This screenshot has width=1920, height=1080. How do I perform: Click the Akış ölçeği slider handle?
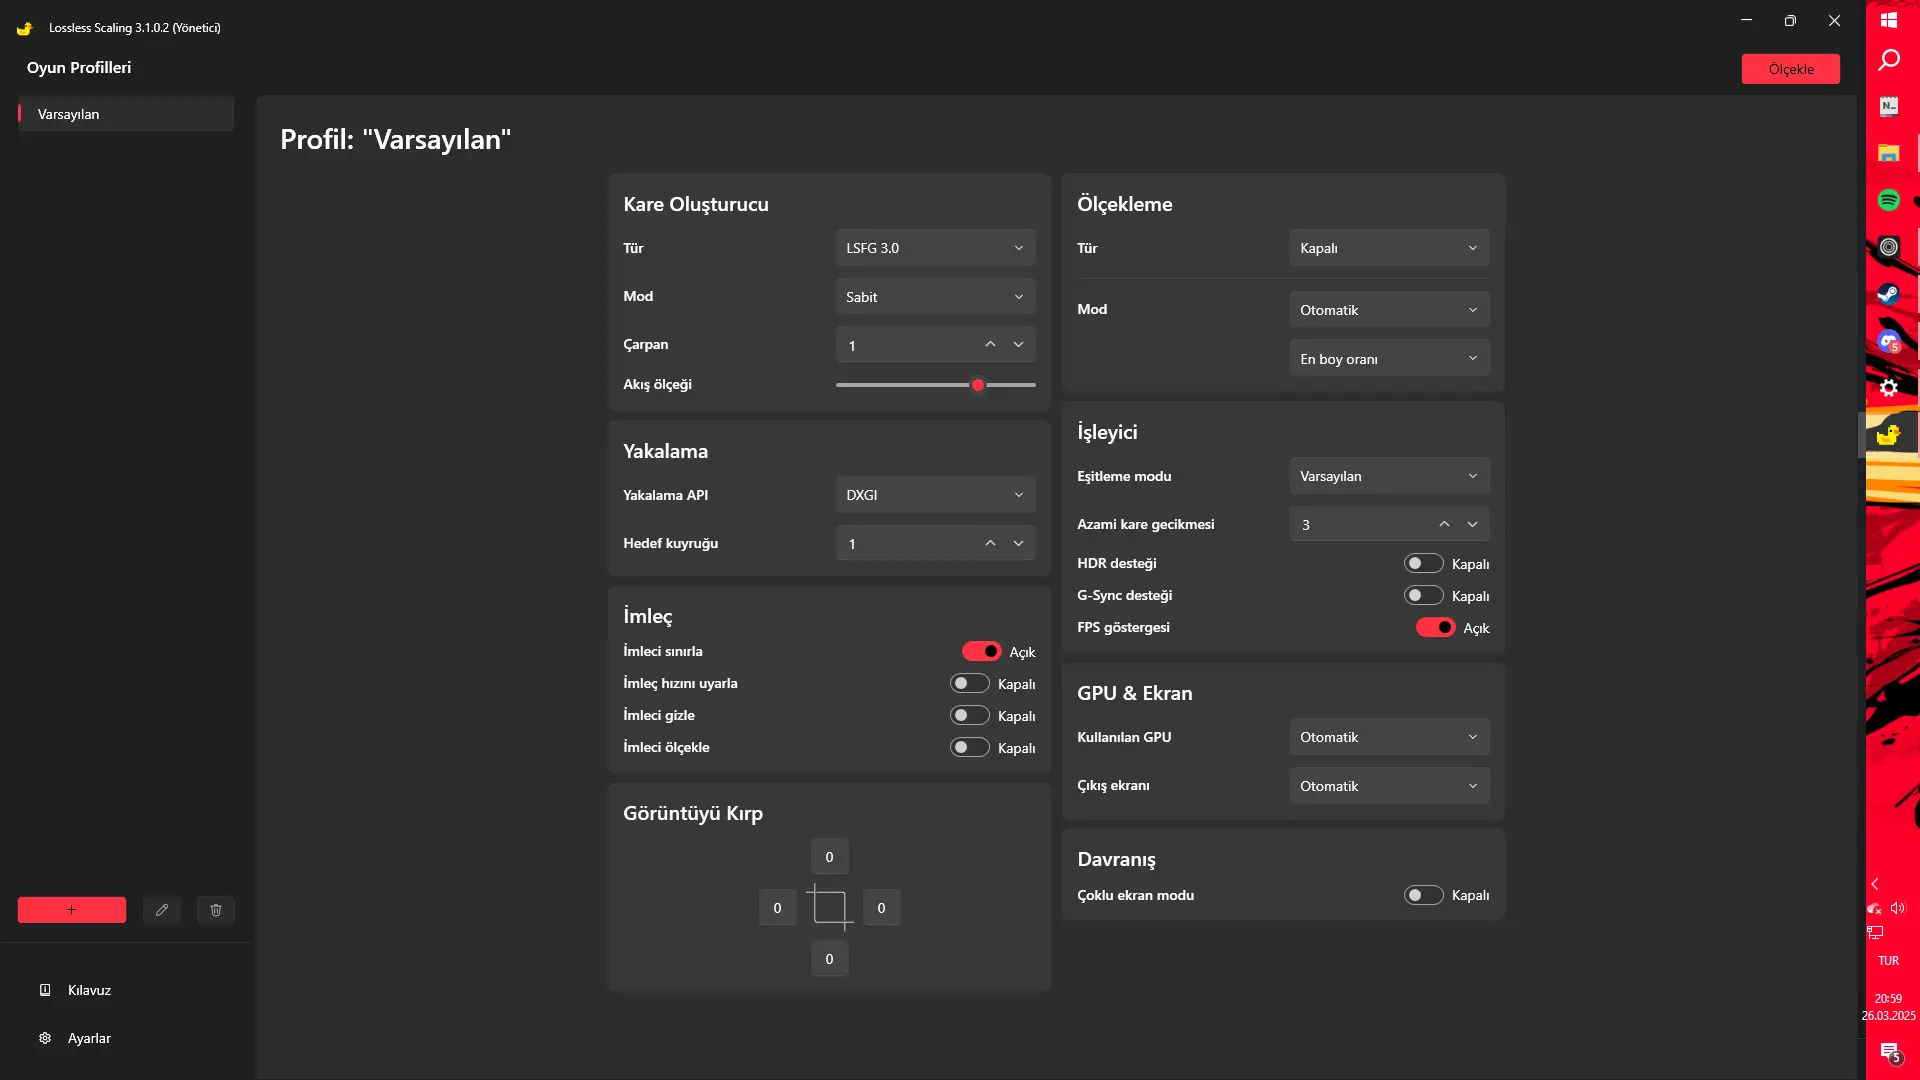click(x=978, y=385)
